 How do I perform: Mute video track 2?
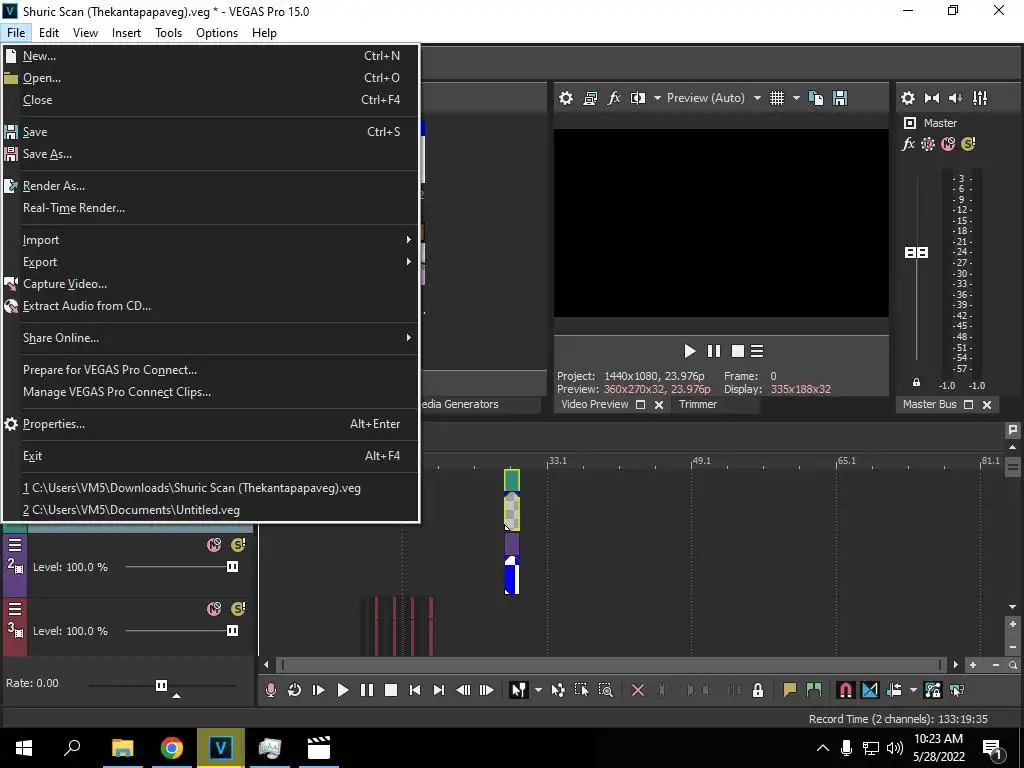point(214,545)
